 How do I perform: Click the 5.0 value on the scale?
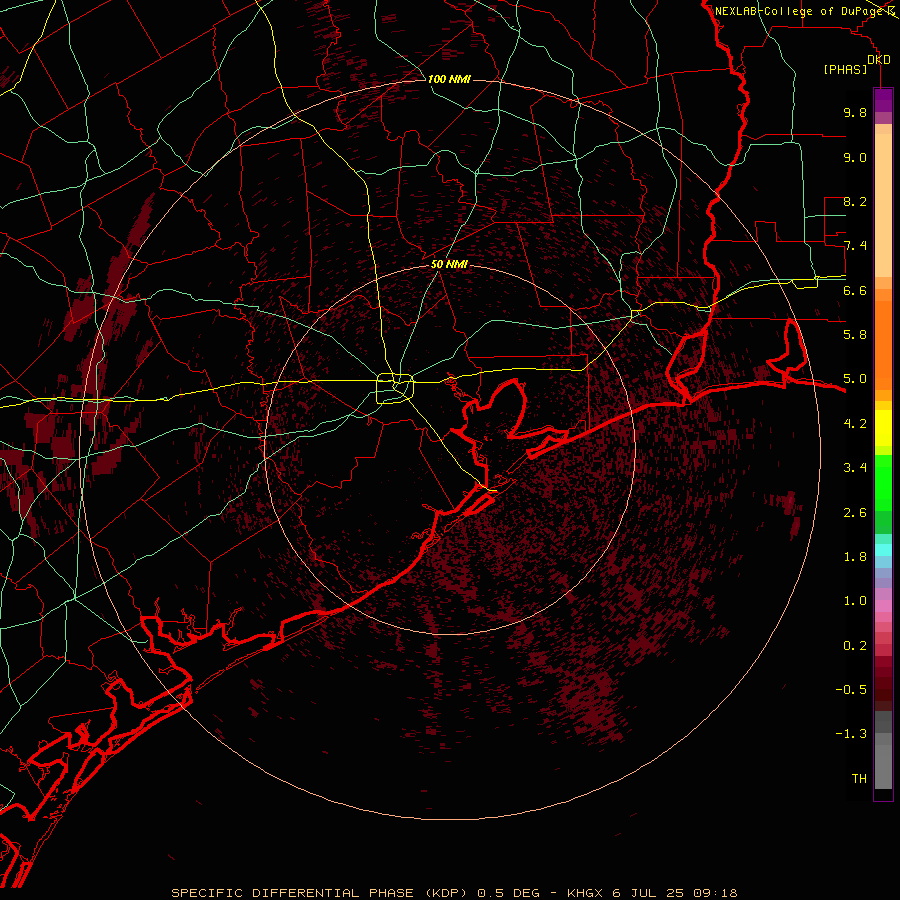click(855, 379)
